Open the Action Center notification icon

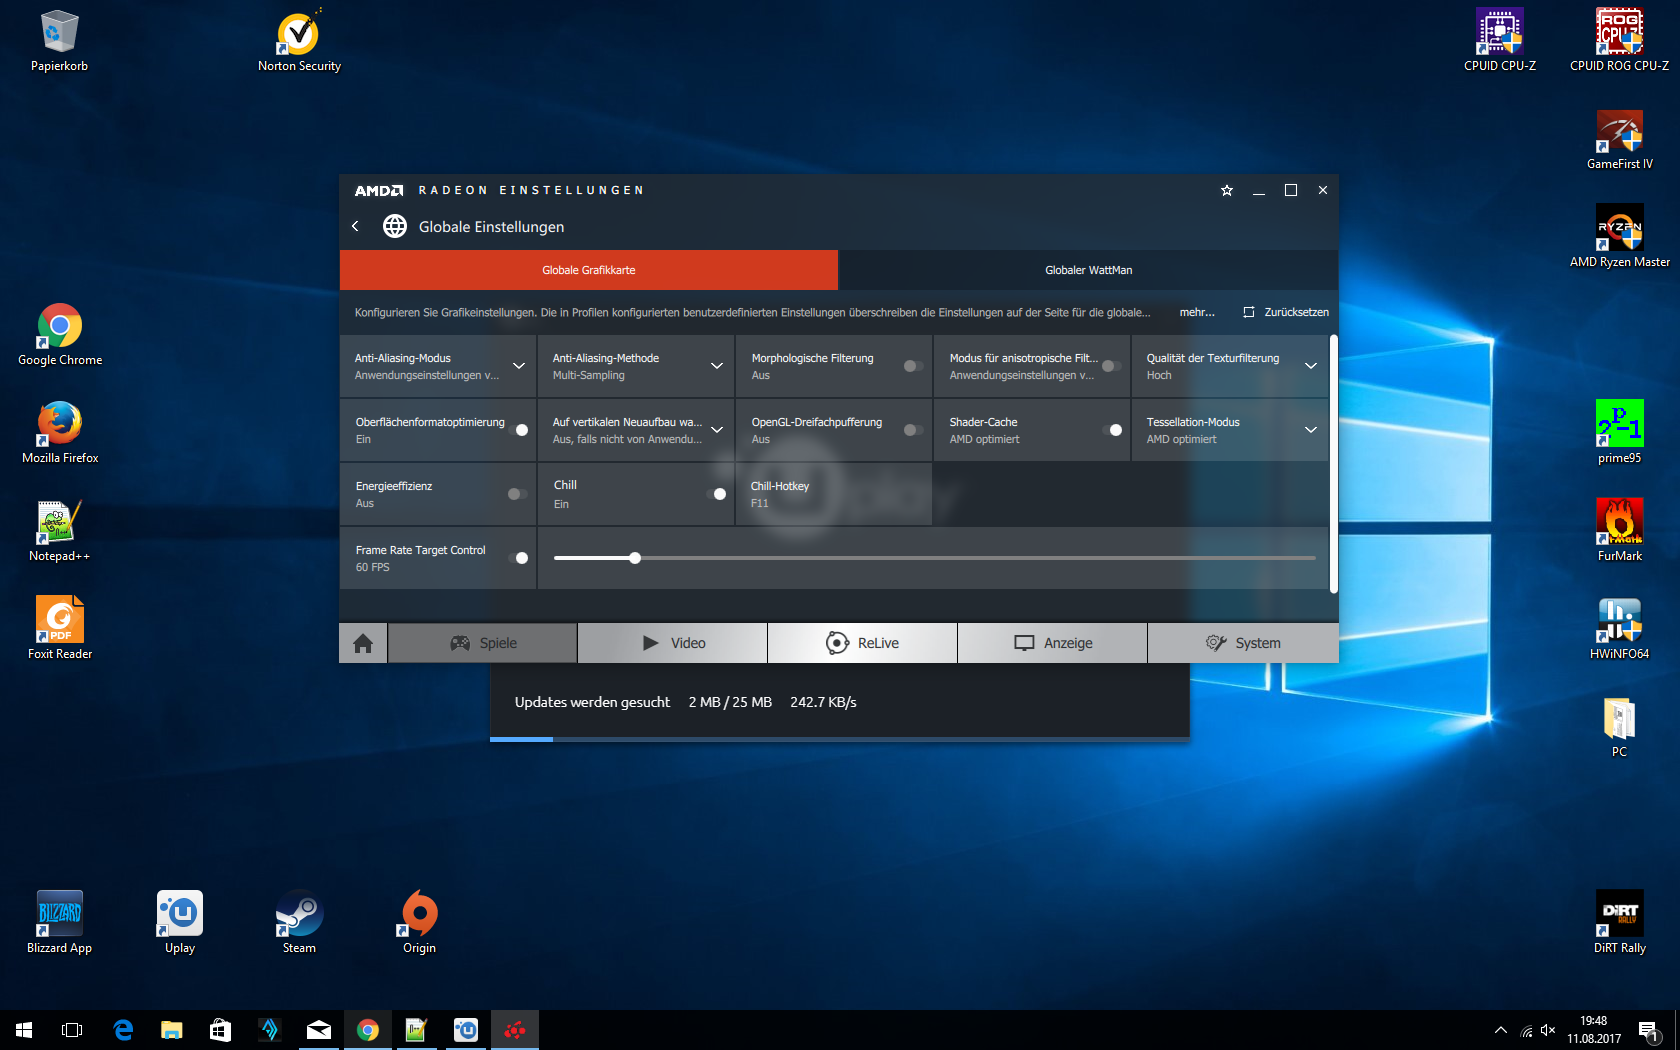[x=1649, y=1030]
